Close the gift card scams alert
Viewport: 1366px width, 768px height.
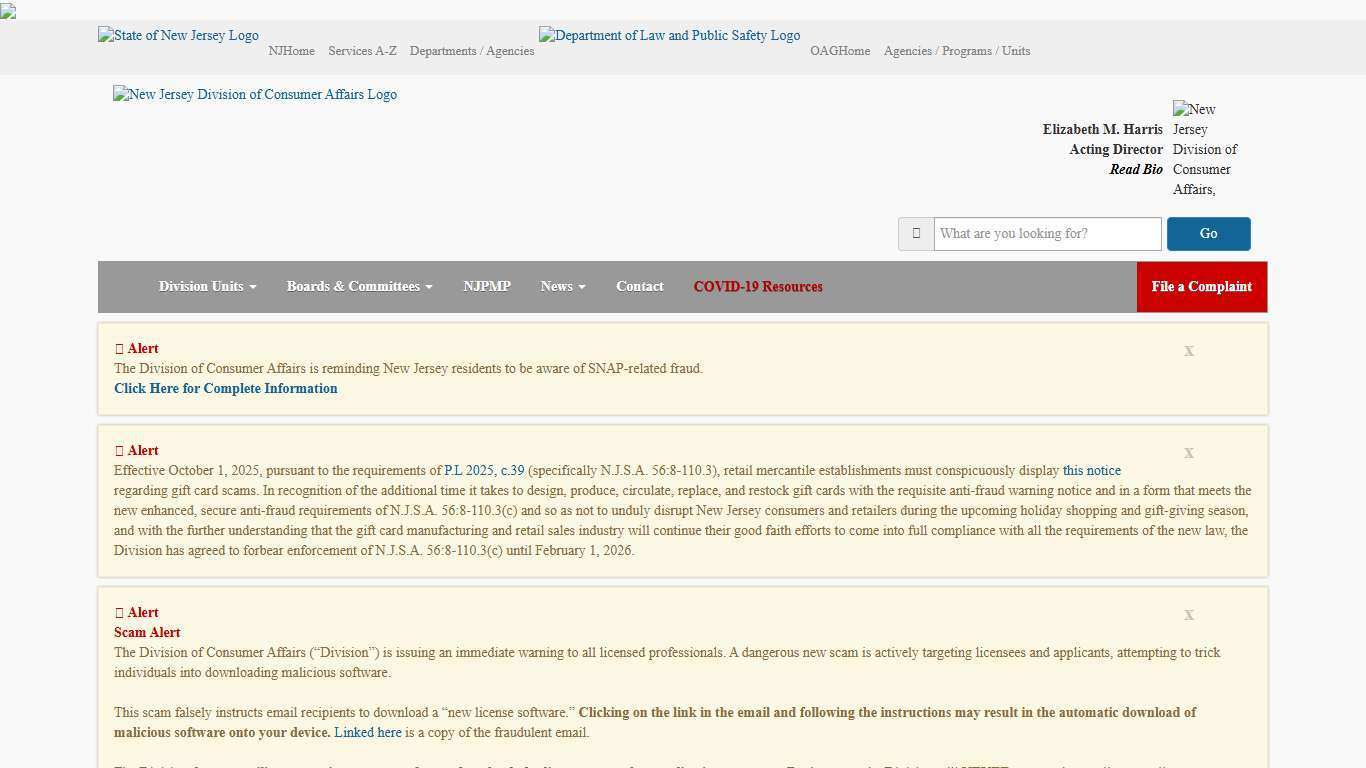[x=1189, y=453]
